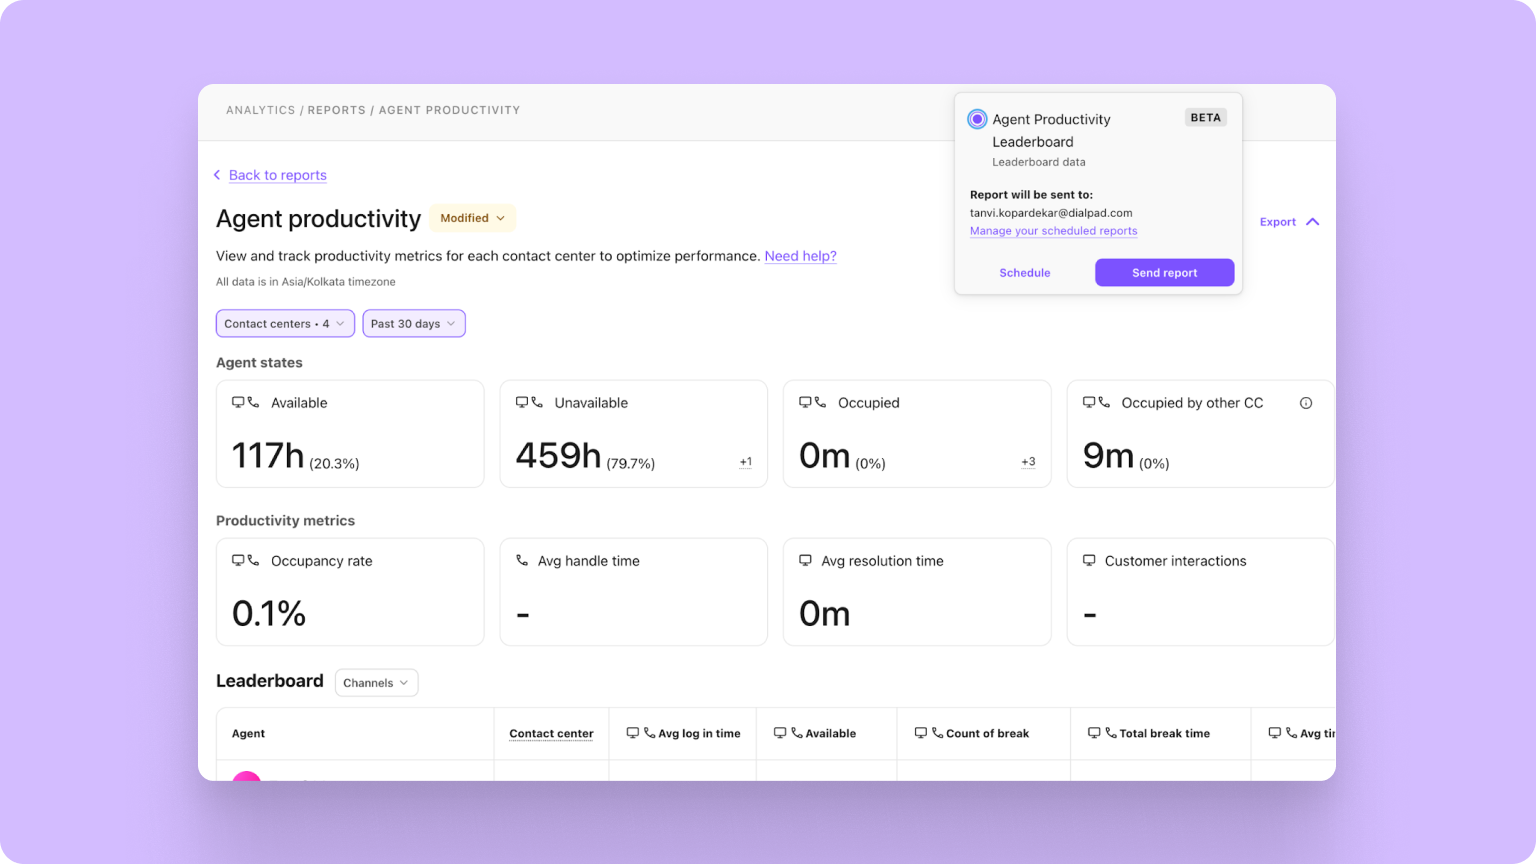Screen dimensions: 1536x864
Task: Sort the leaderboard by Contact center column
Action: click(551, 733)
